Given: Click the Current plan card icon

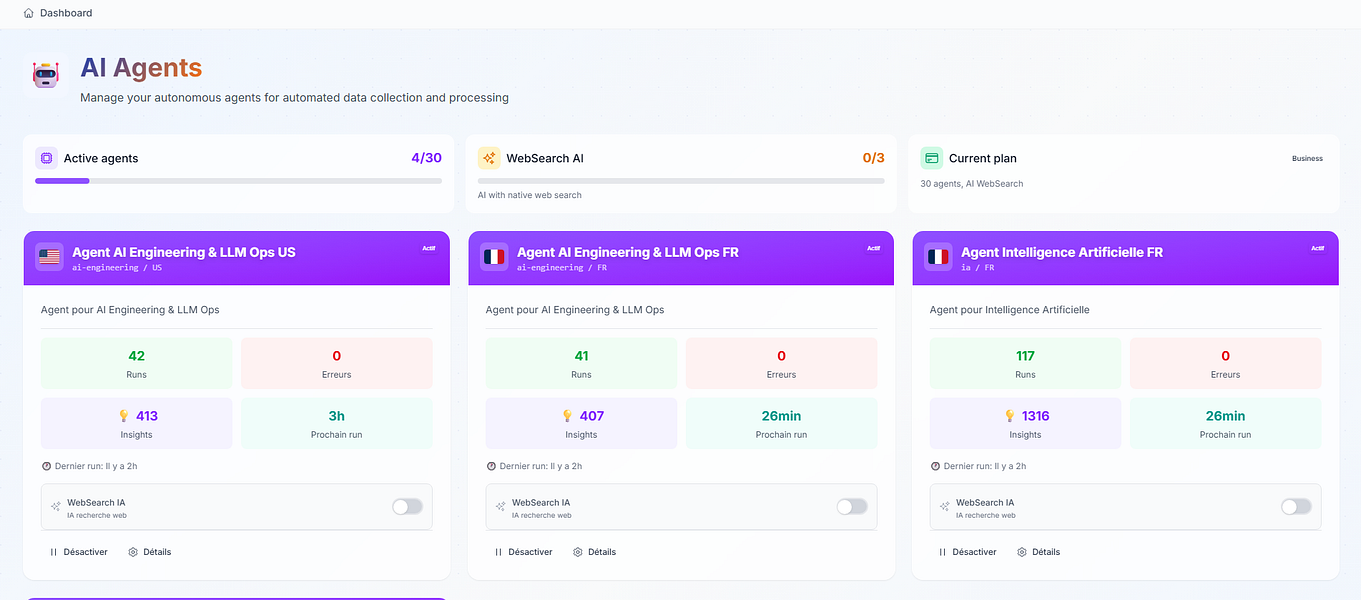Looking at the screenshot, I should pos(932,158).
